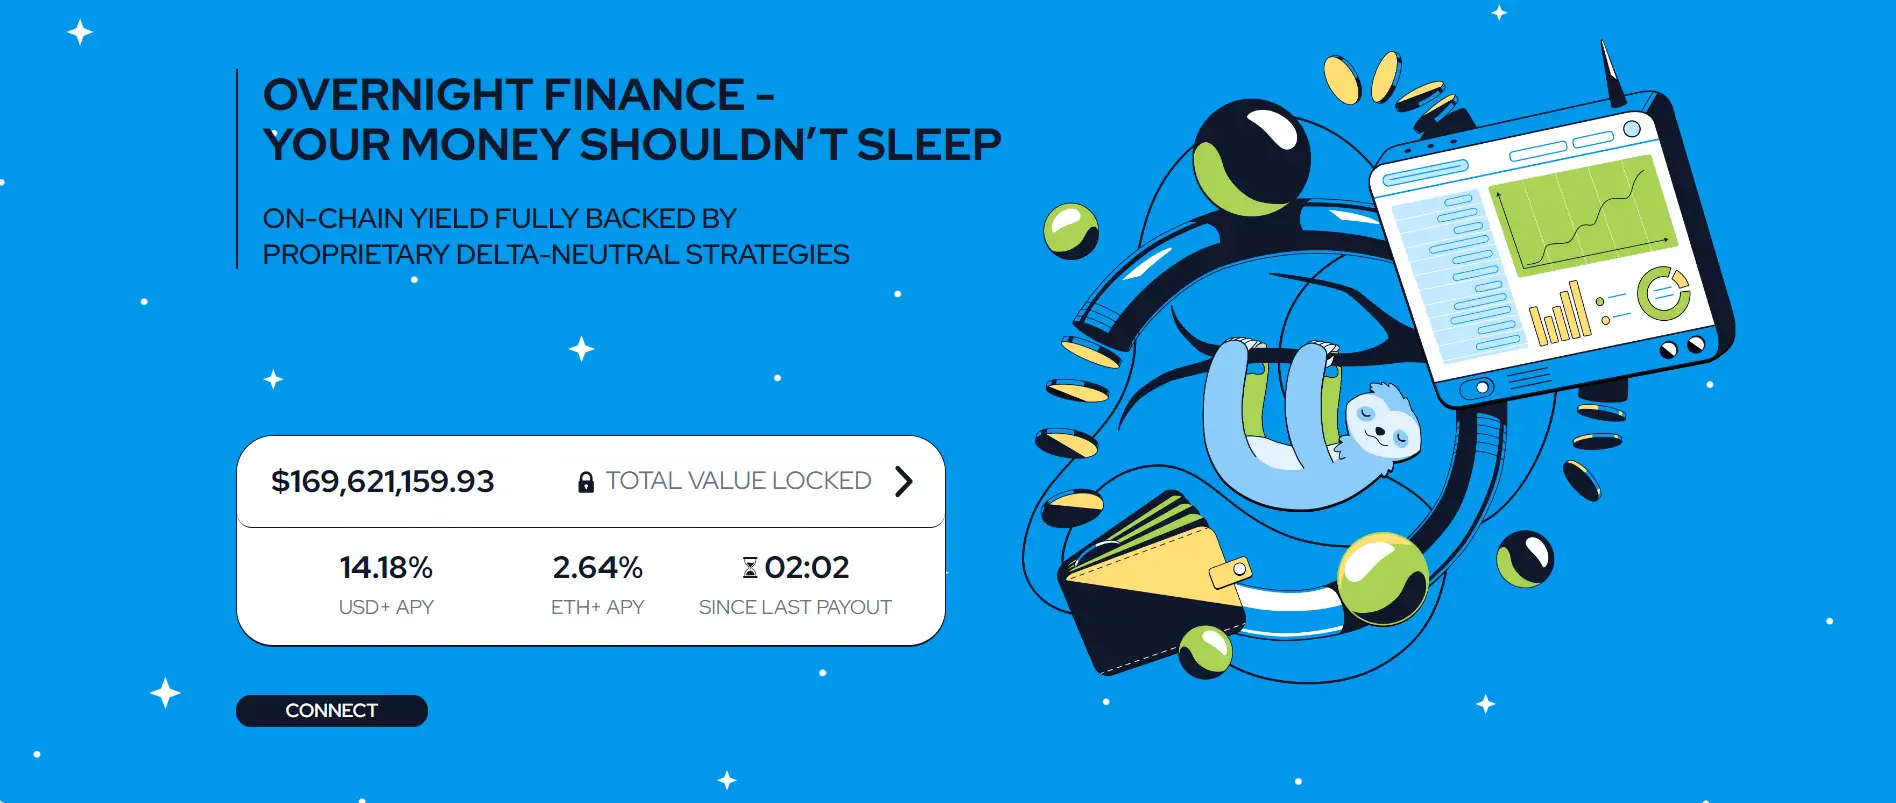Expand Total Value Locked chevron arrow
Screen dimensions: 1896x803
point(904,481)
